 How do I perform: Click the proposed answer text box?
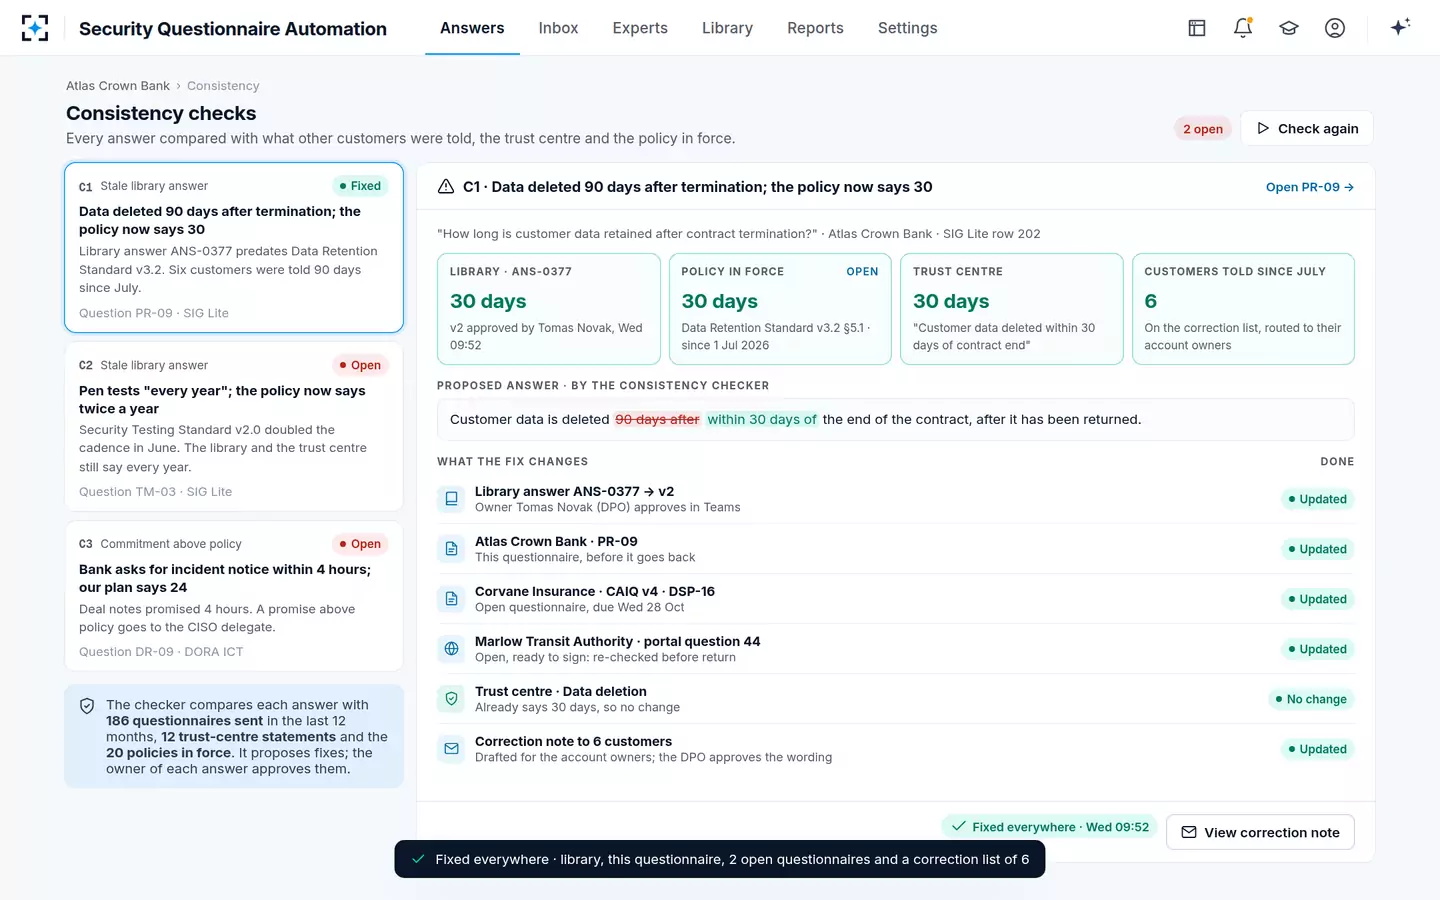click(x=896, y=420)
